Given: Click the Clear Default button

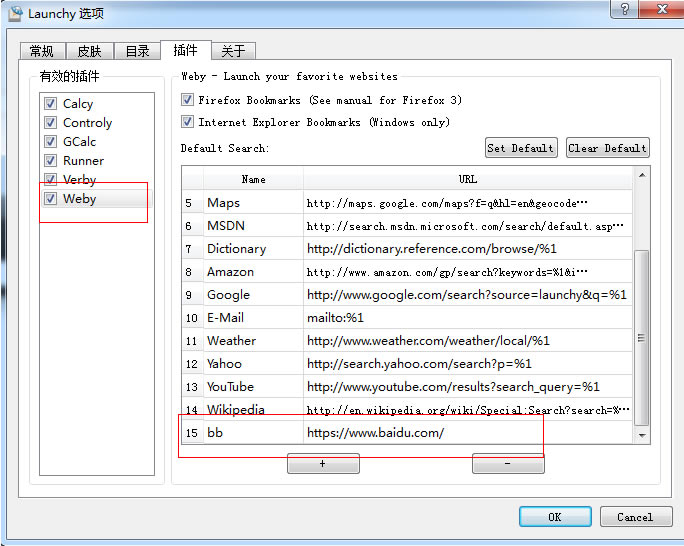Looking at the screenshot, I should click(608, 148).
